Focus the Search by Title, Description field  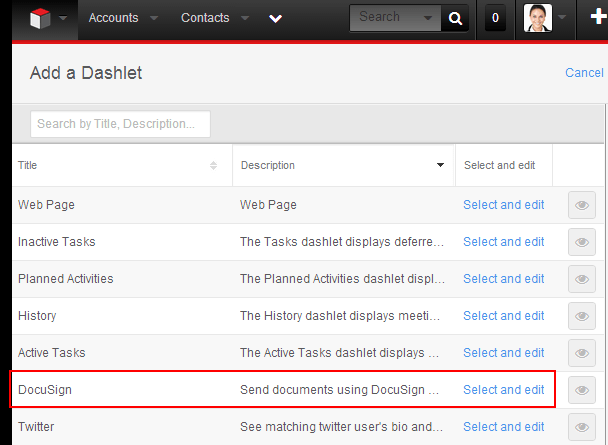pos(120,124)
